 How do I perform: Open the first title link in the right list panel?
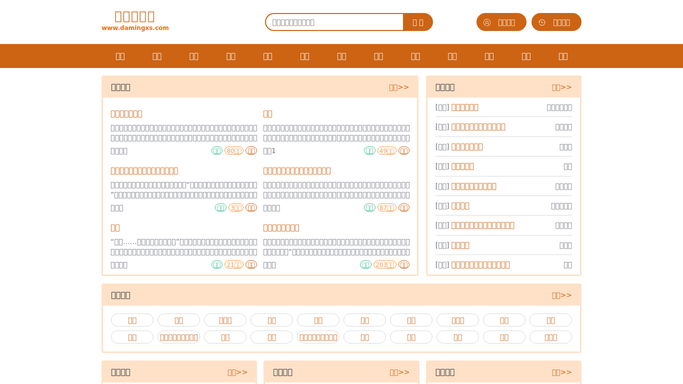point(465,108)
